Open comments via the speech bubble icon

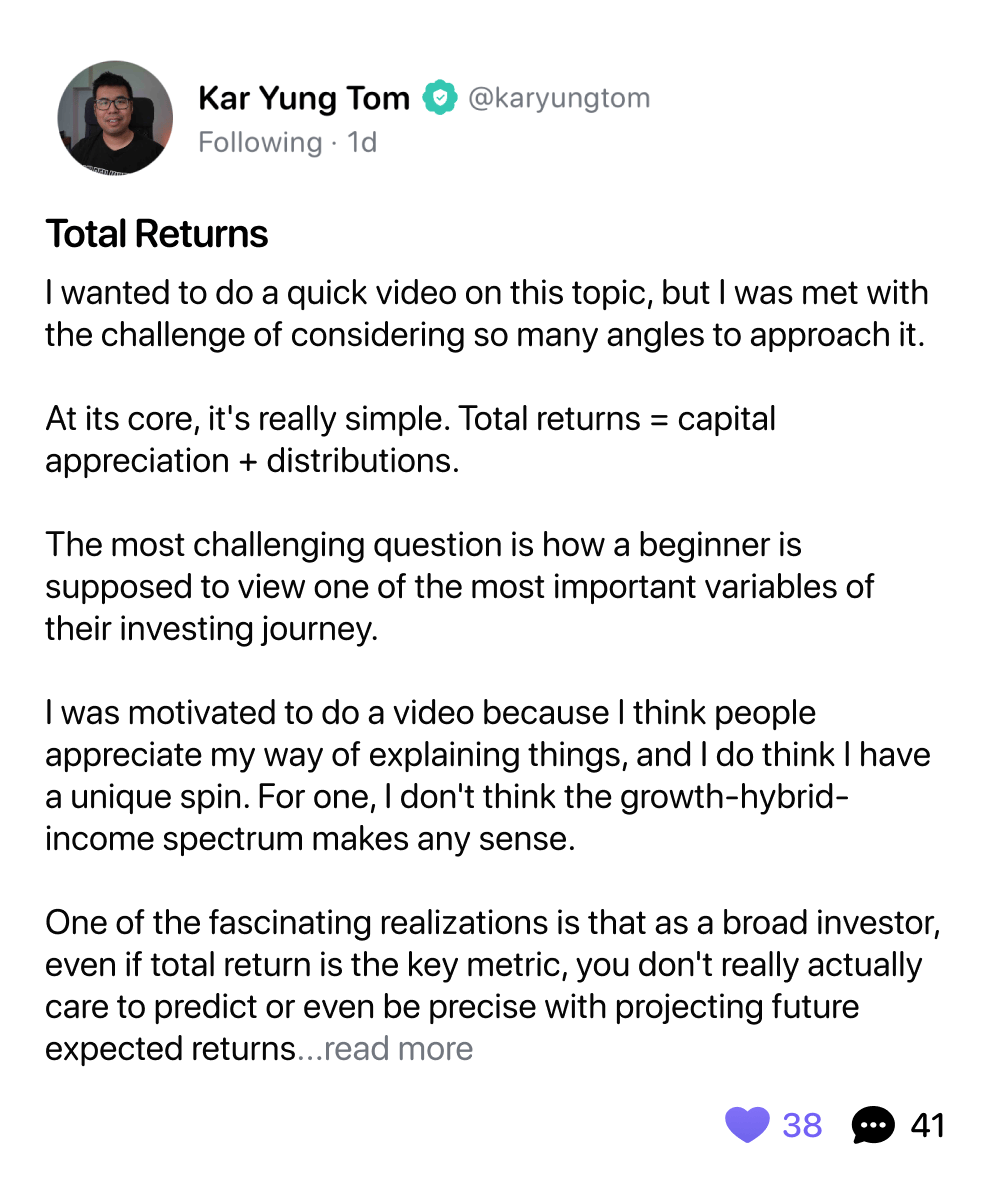(872, 1125)
